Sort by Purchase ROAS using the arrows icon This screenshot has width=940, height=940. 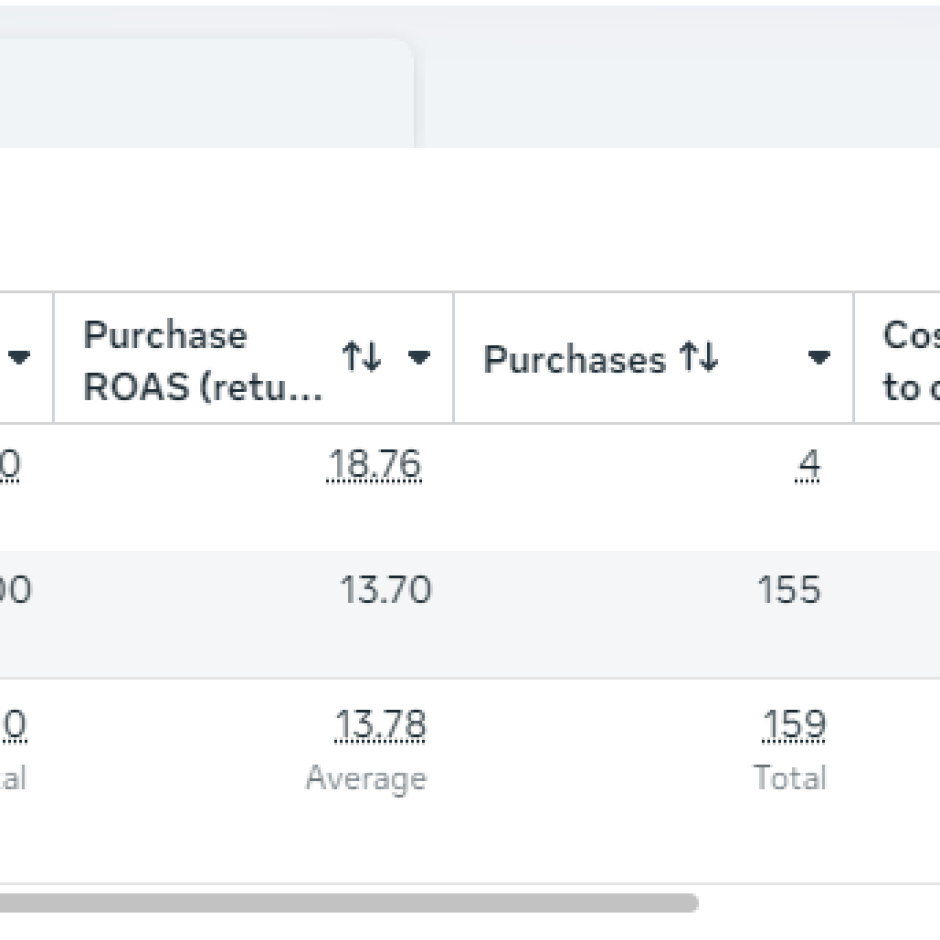point(361,356)
